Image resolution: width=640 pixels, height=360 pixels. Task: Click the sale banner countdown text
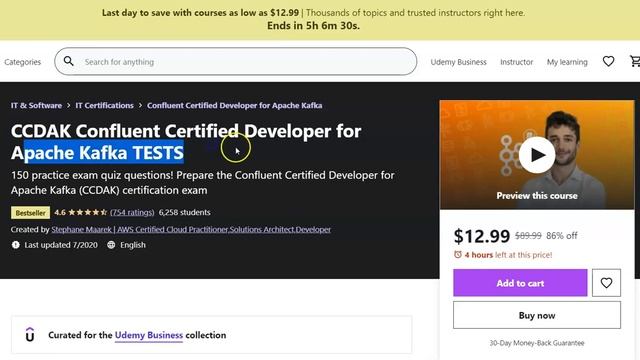click(313, 26)
